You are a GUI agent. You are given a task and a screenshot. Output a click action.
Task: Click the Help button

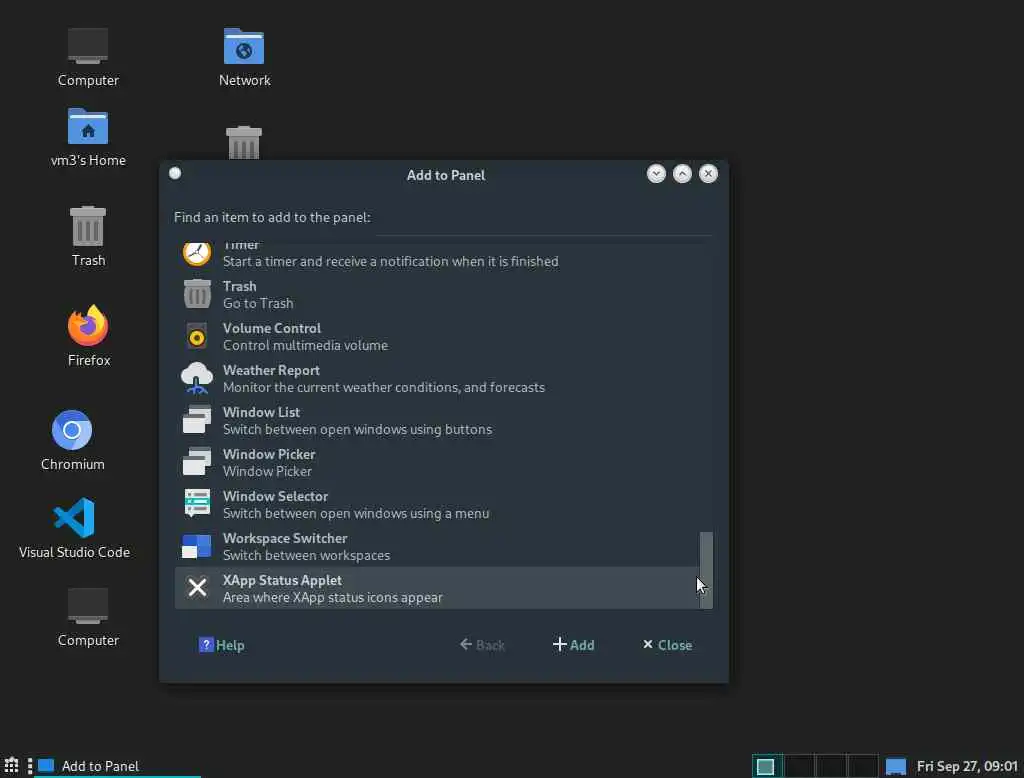[x=221, y=645]
